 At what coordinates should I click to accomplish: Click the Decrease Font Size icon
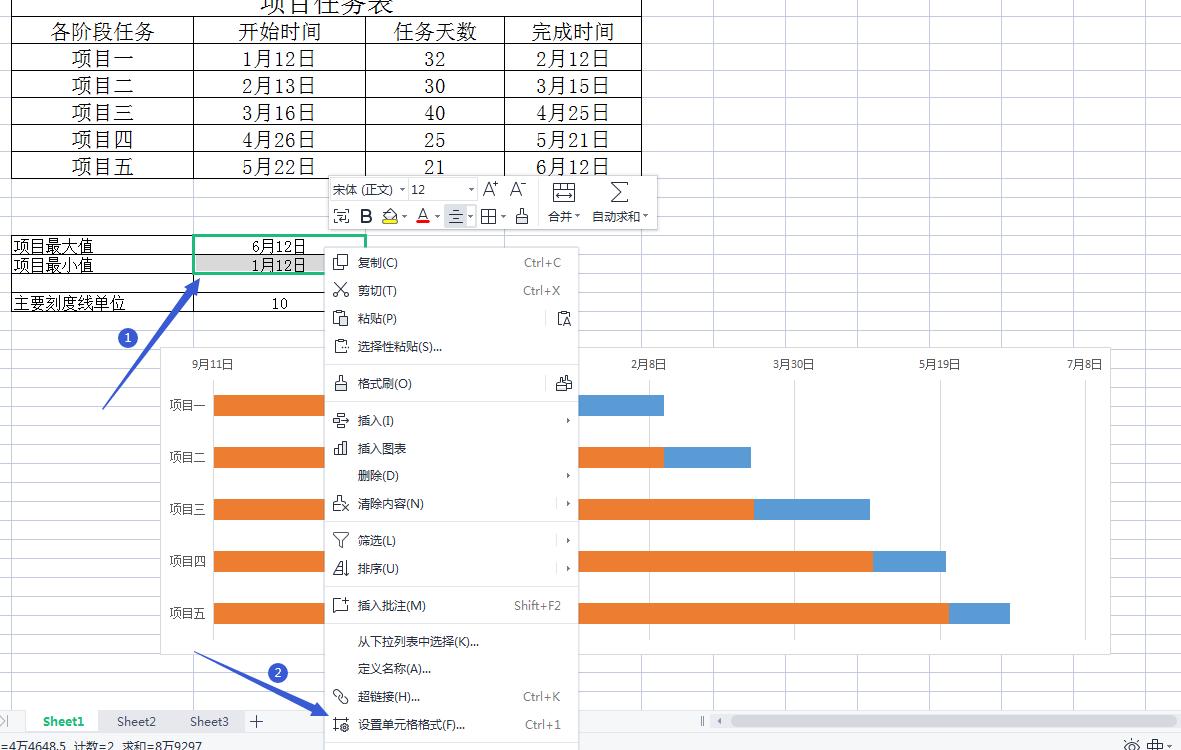pyautogui.click(x=516, y=191)
